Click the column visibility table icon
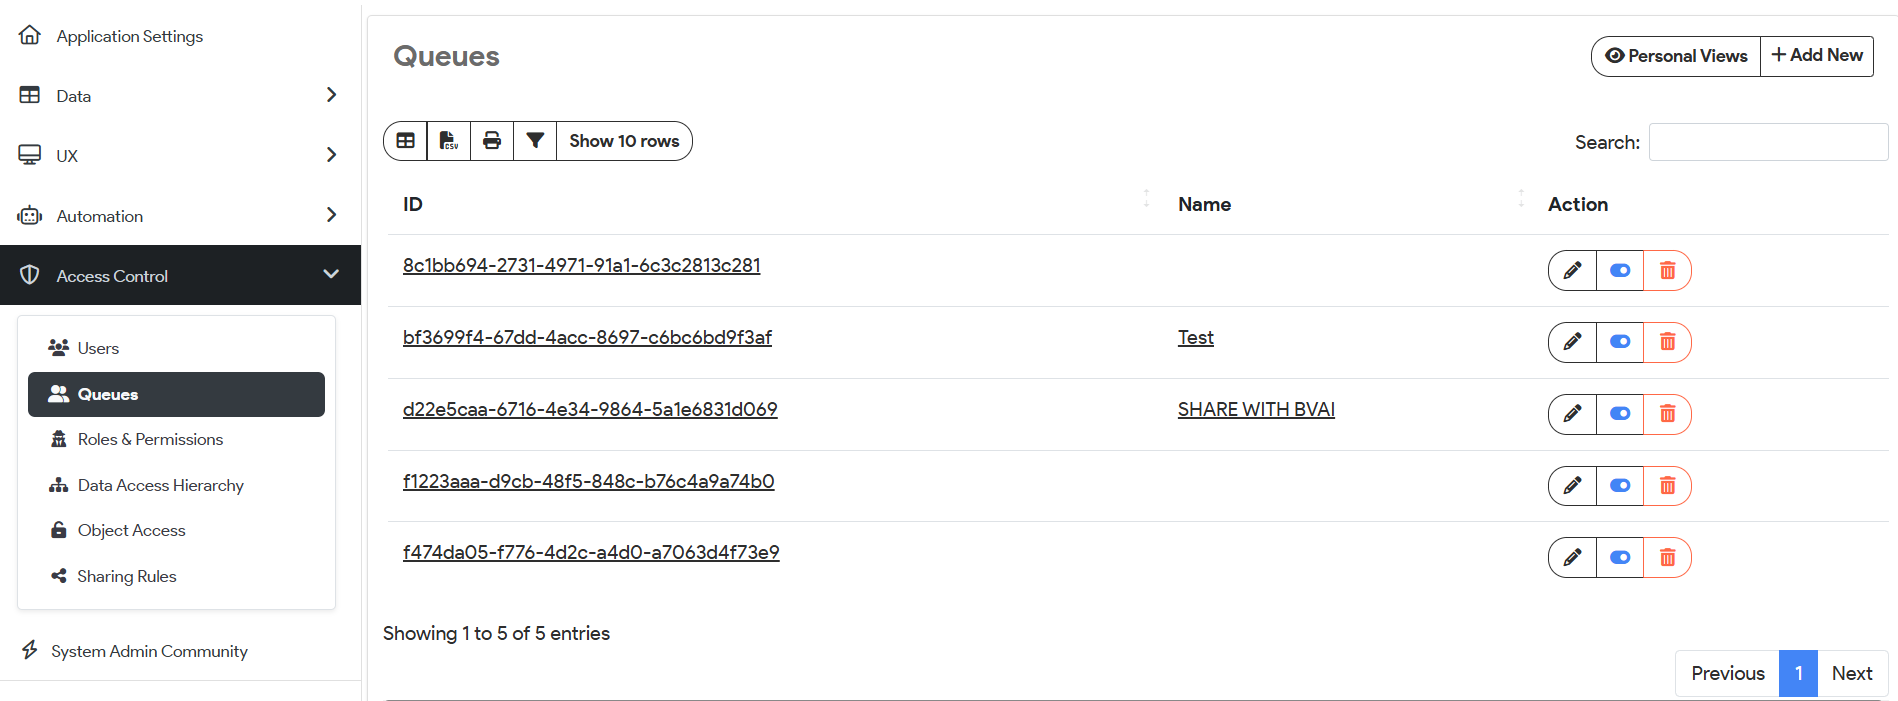Image resolution: width=1898 pixels, height=701 pixels. tap(405, 141)
